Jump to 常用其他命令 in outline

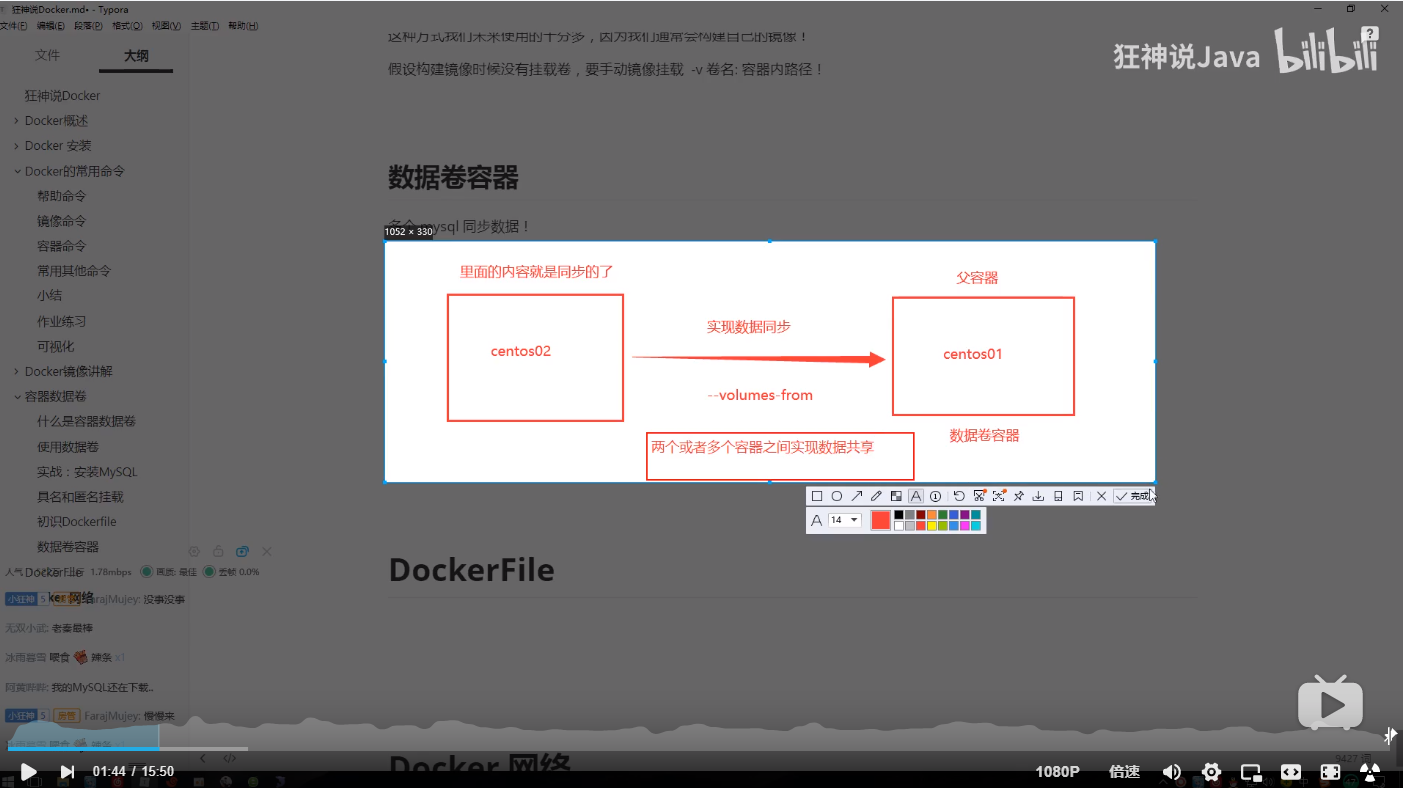tap(74, 271)
